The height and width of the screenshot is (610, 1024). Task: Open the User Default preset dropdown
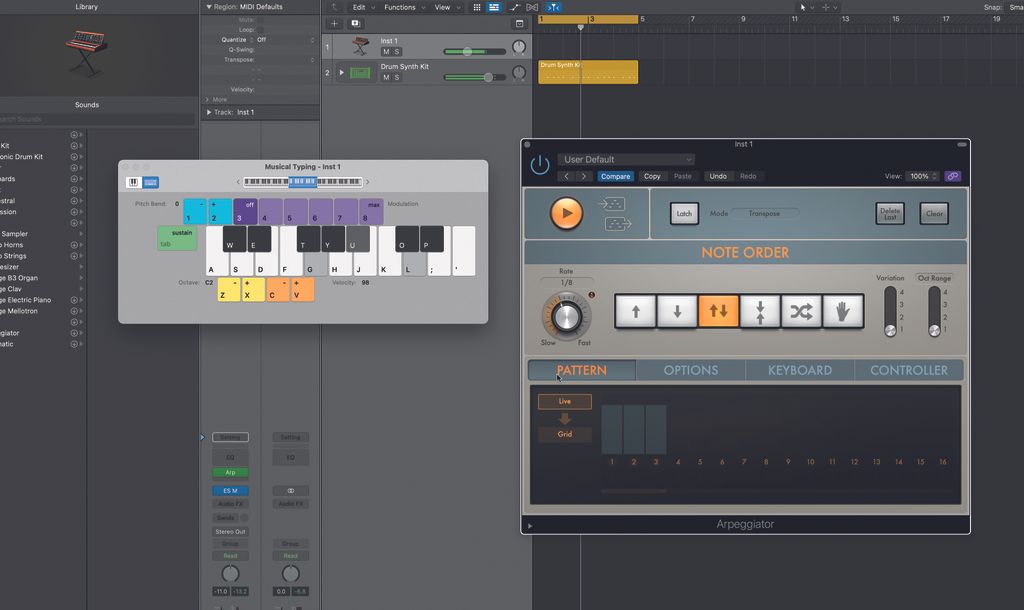coord(627,158)
